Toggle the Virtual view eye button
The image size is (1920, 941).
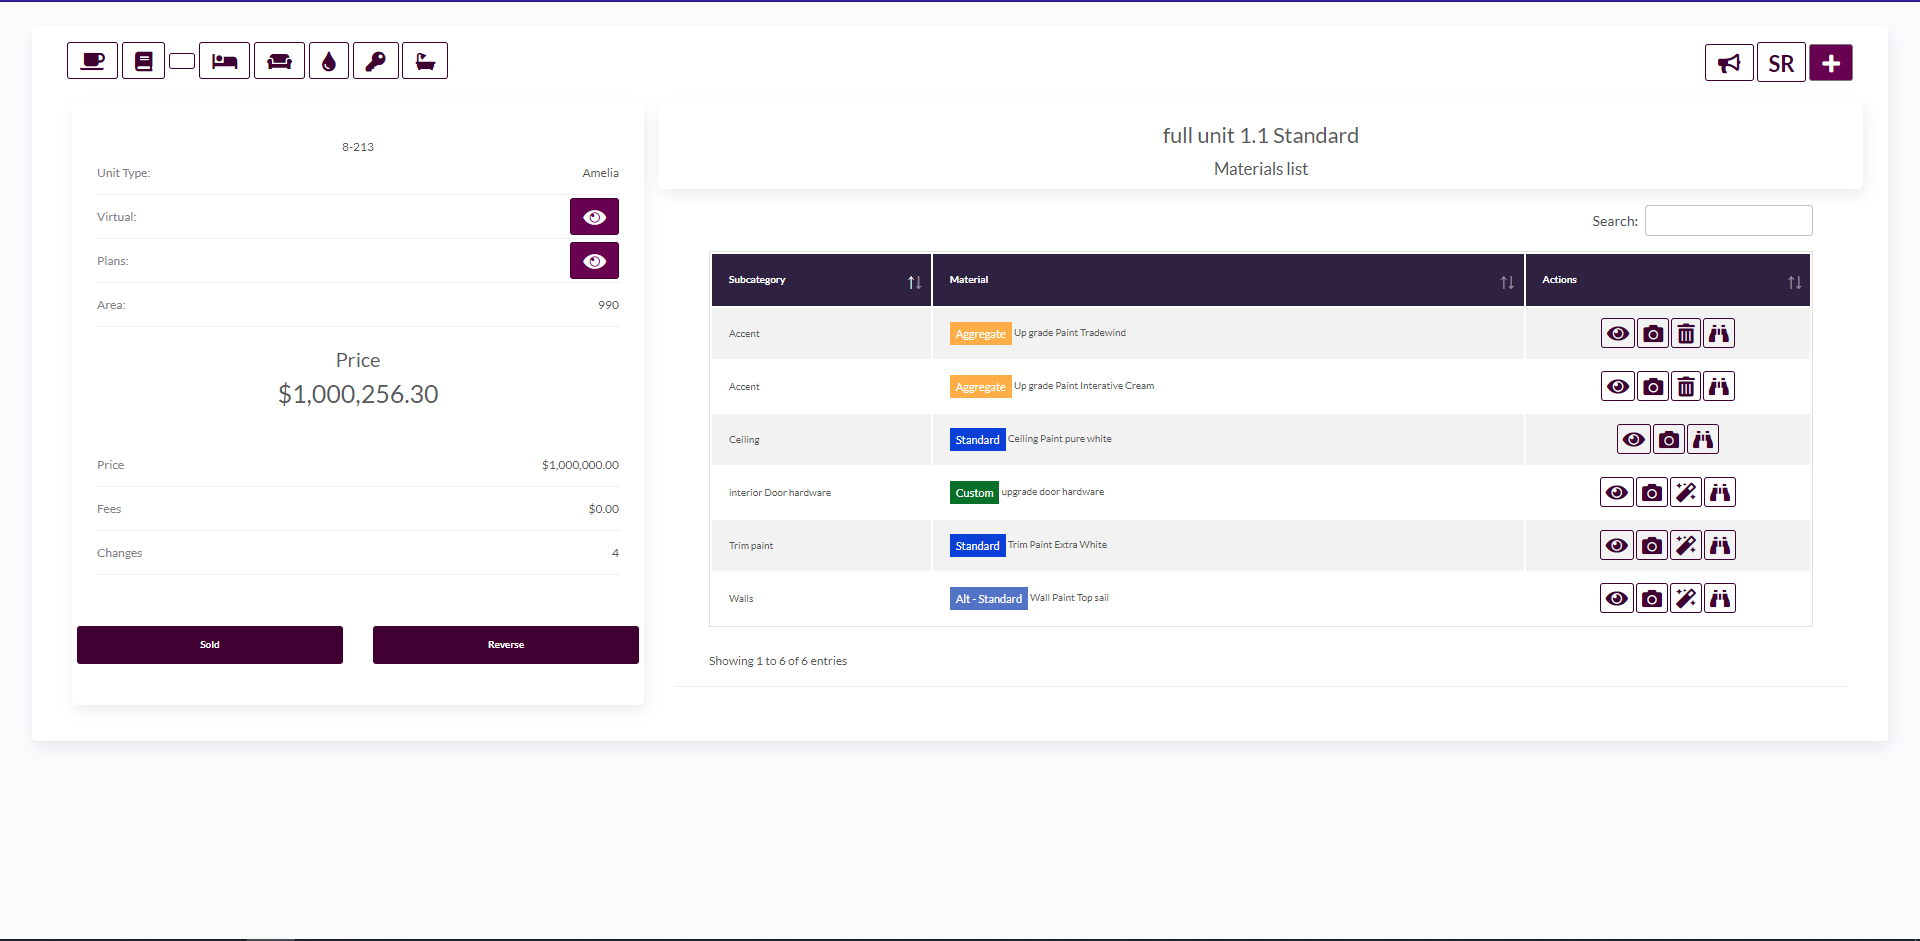594,217
